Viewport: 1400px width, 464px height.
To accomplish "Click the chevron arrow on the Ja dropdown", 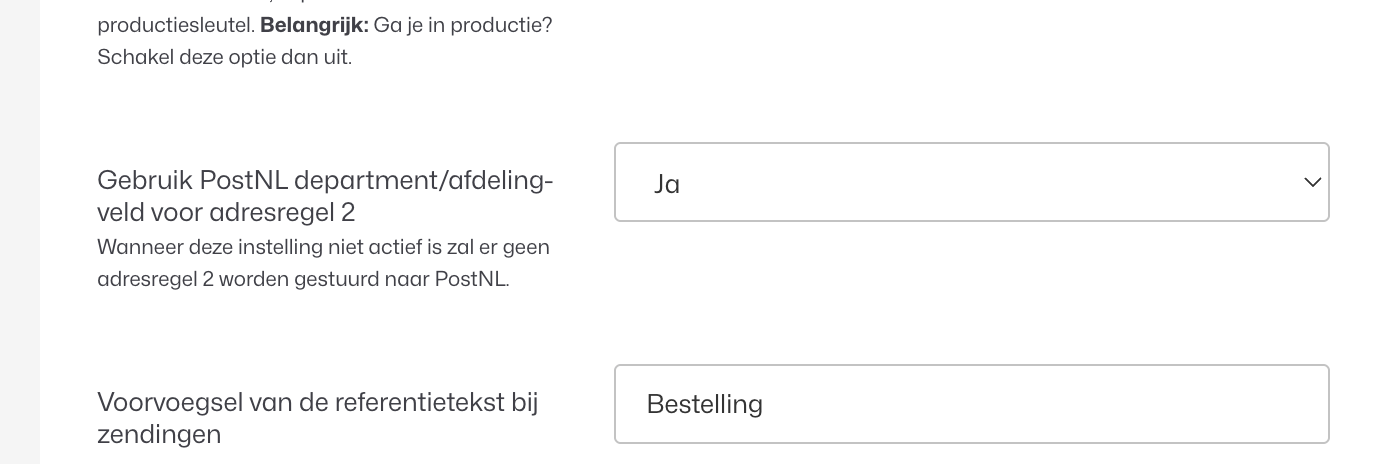I will (x=1312, y=182).
